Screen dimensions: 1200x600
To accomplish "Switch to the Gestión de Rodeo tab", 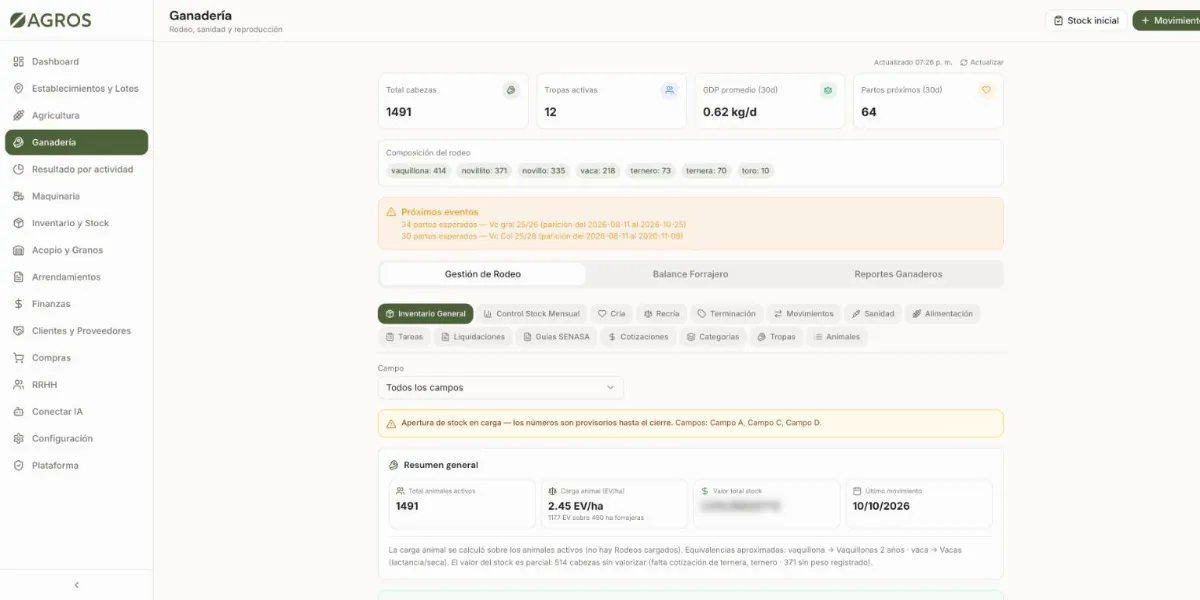I will (x=483, y=274).
